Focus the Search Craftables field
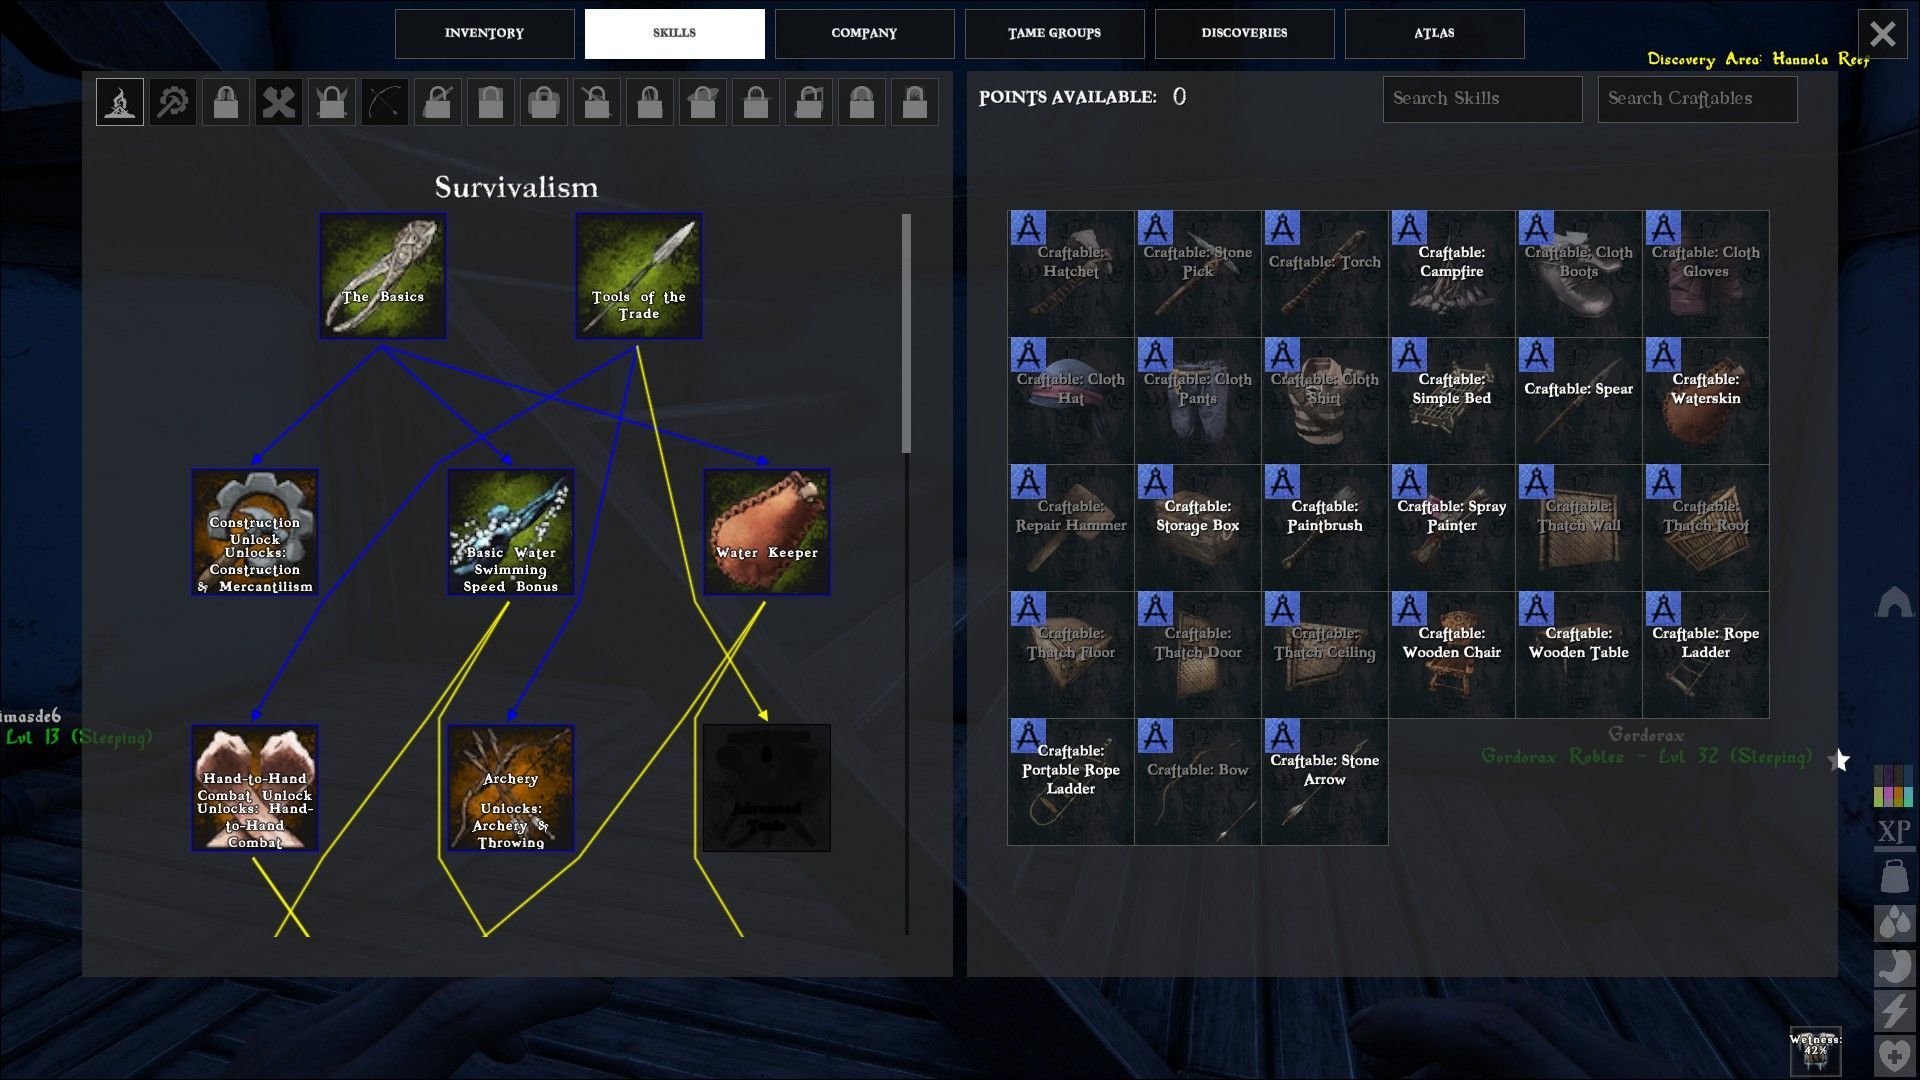Screen dimensions: 1920x1080 (x=1697, y=98)
